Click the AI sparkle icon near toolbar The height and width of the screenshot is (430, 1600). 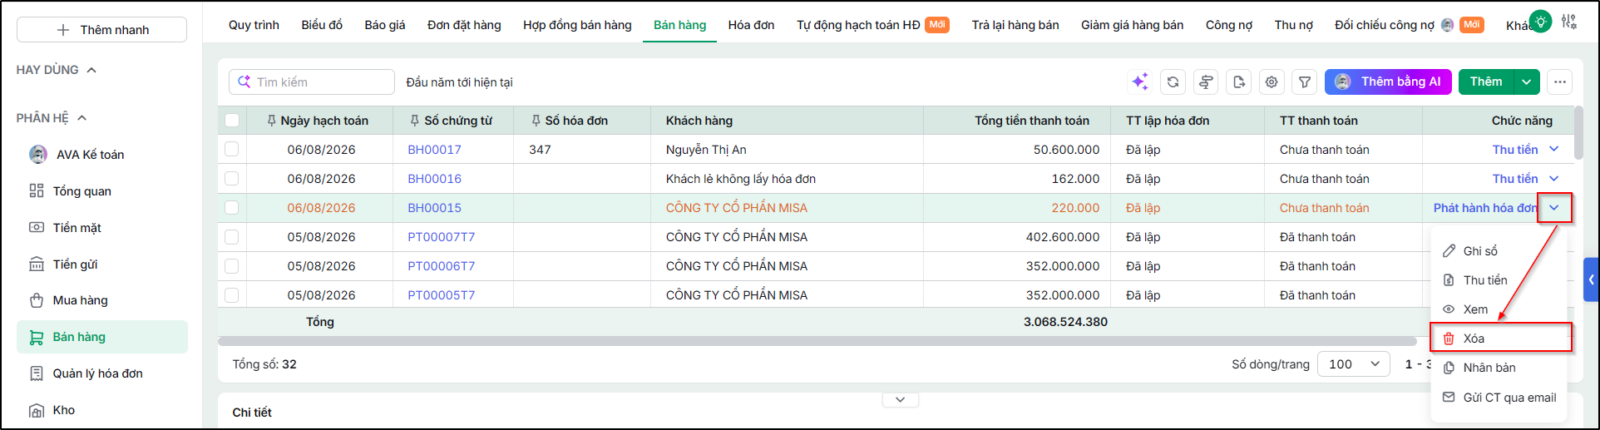pyautogui.click(x=1140, y=82)
